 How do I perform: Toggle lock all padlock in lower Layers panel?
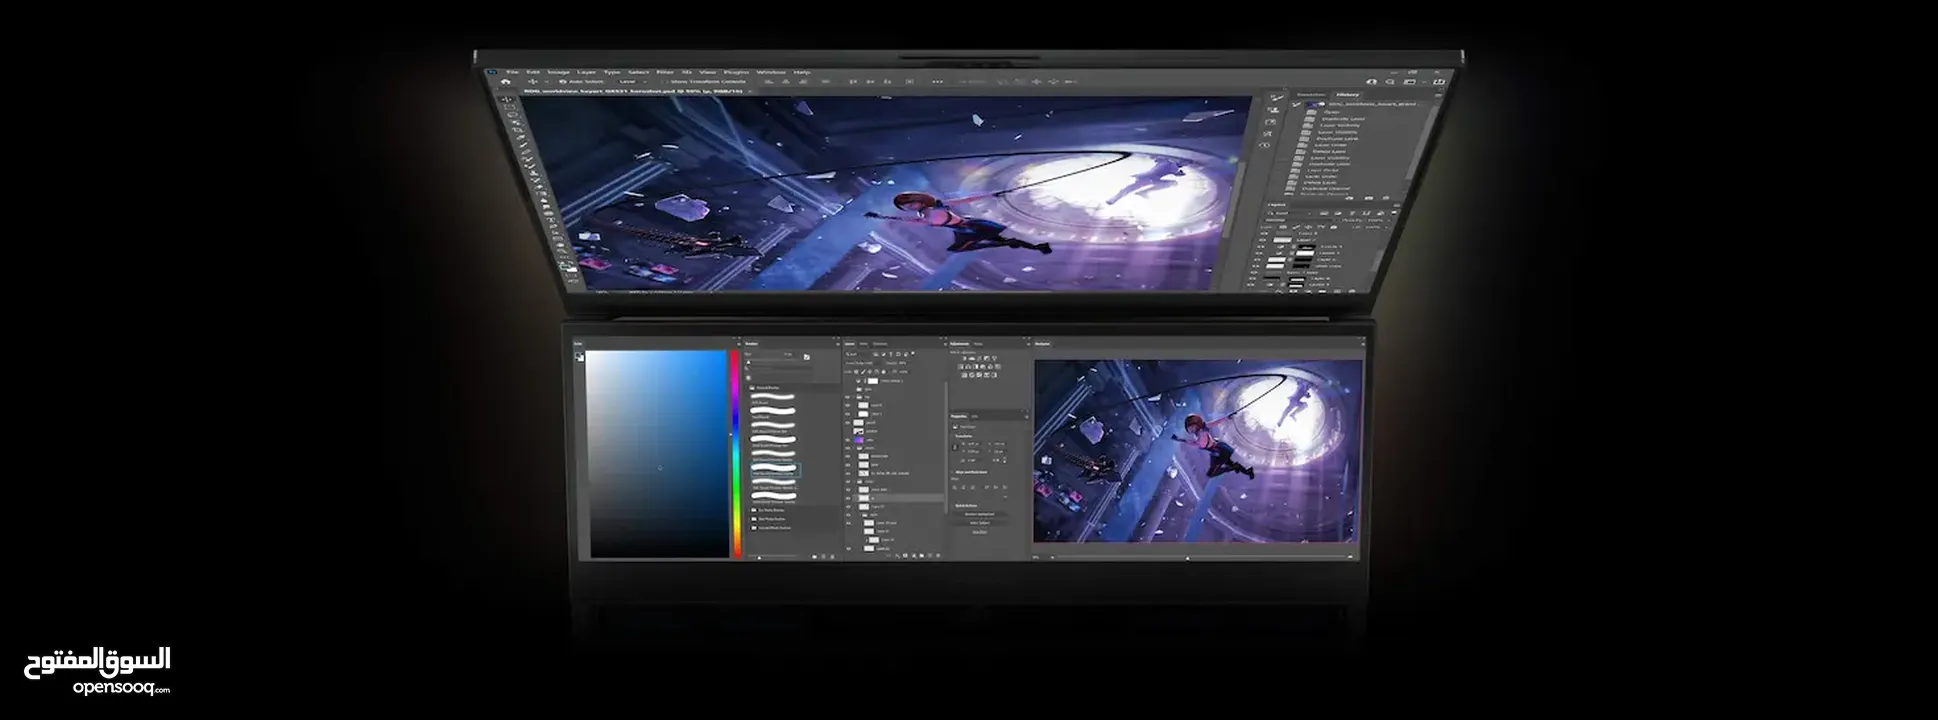(884, 372)
